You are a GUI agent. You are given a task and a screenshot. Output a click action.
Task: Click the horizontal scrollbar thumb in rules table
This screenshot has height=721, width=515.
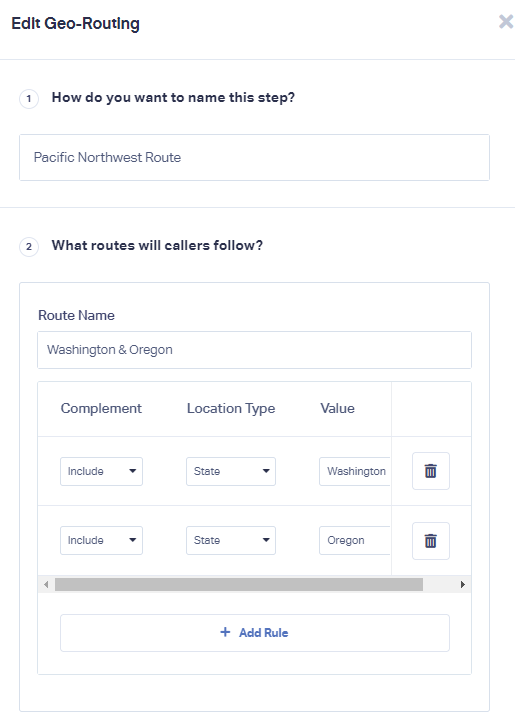click(x=239, y=584)
